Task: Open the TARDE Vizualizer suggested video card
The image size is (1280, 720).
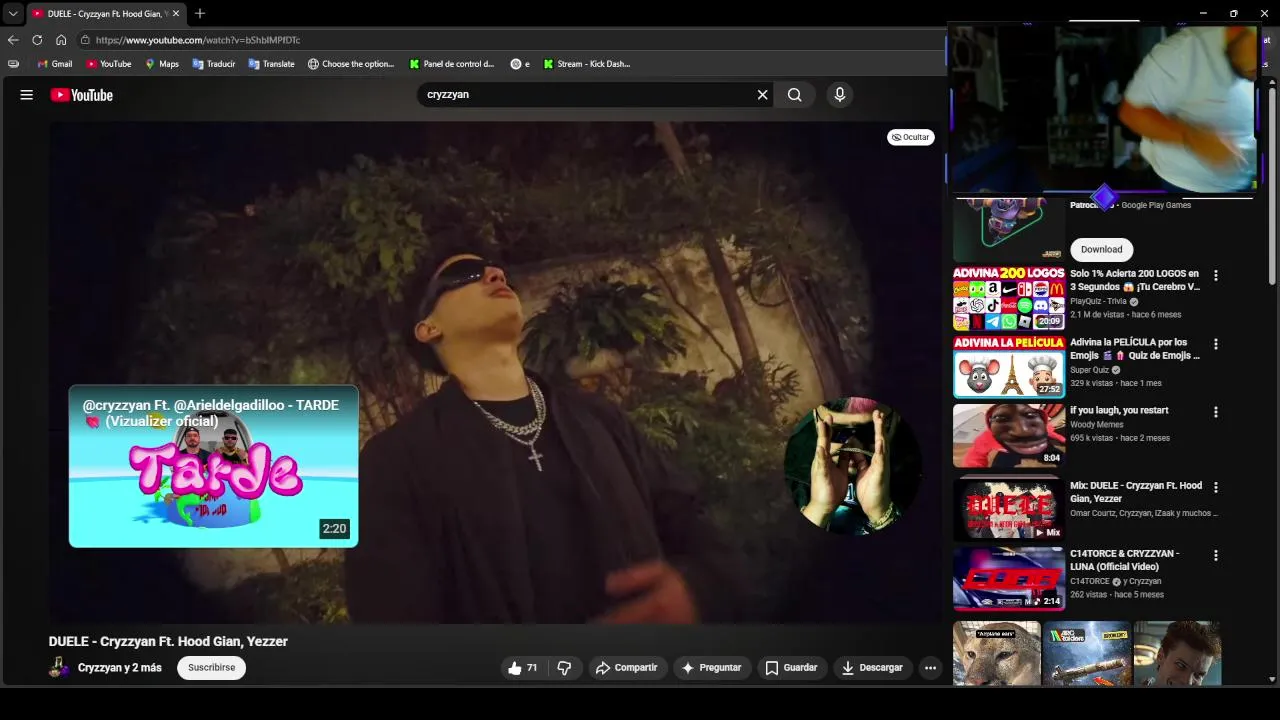Action: (x=213, y=466)
